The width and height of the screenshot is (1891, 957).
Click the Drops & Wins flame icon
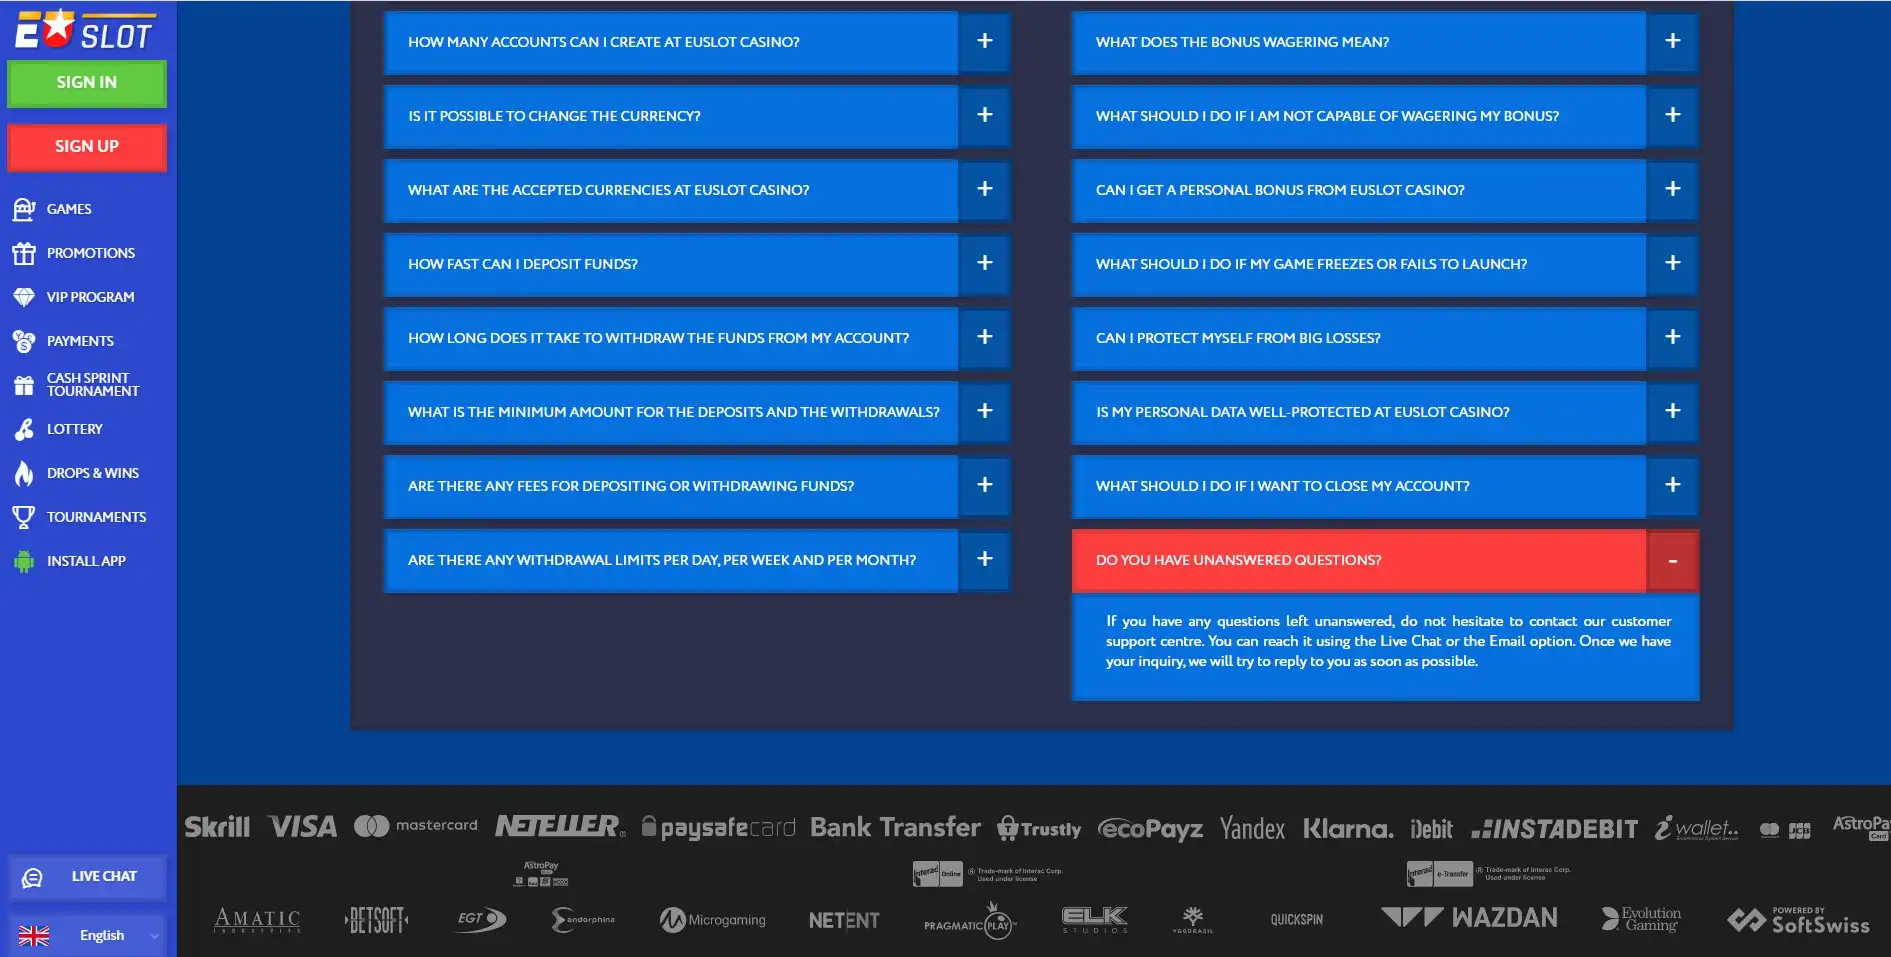coord(24,473)
